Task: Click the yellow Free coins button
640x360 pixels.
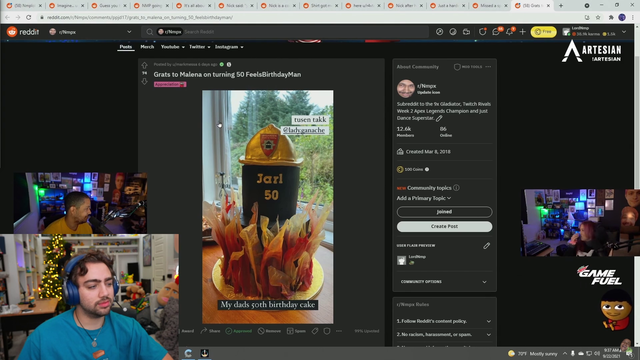Action: pyautogui.click(x=543, y=32)
